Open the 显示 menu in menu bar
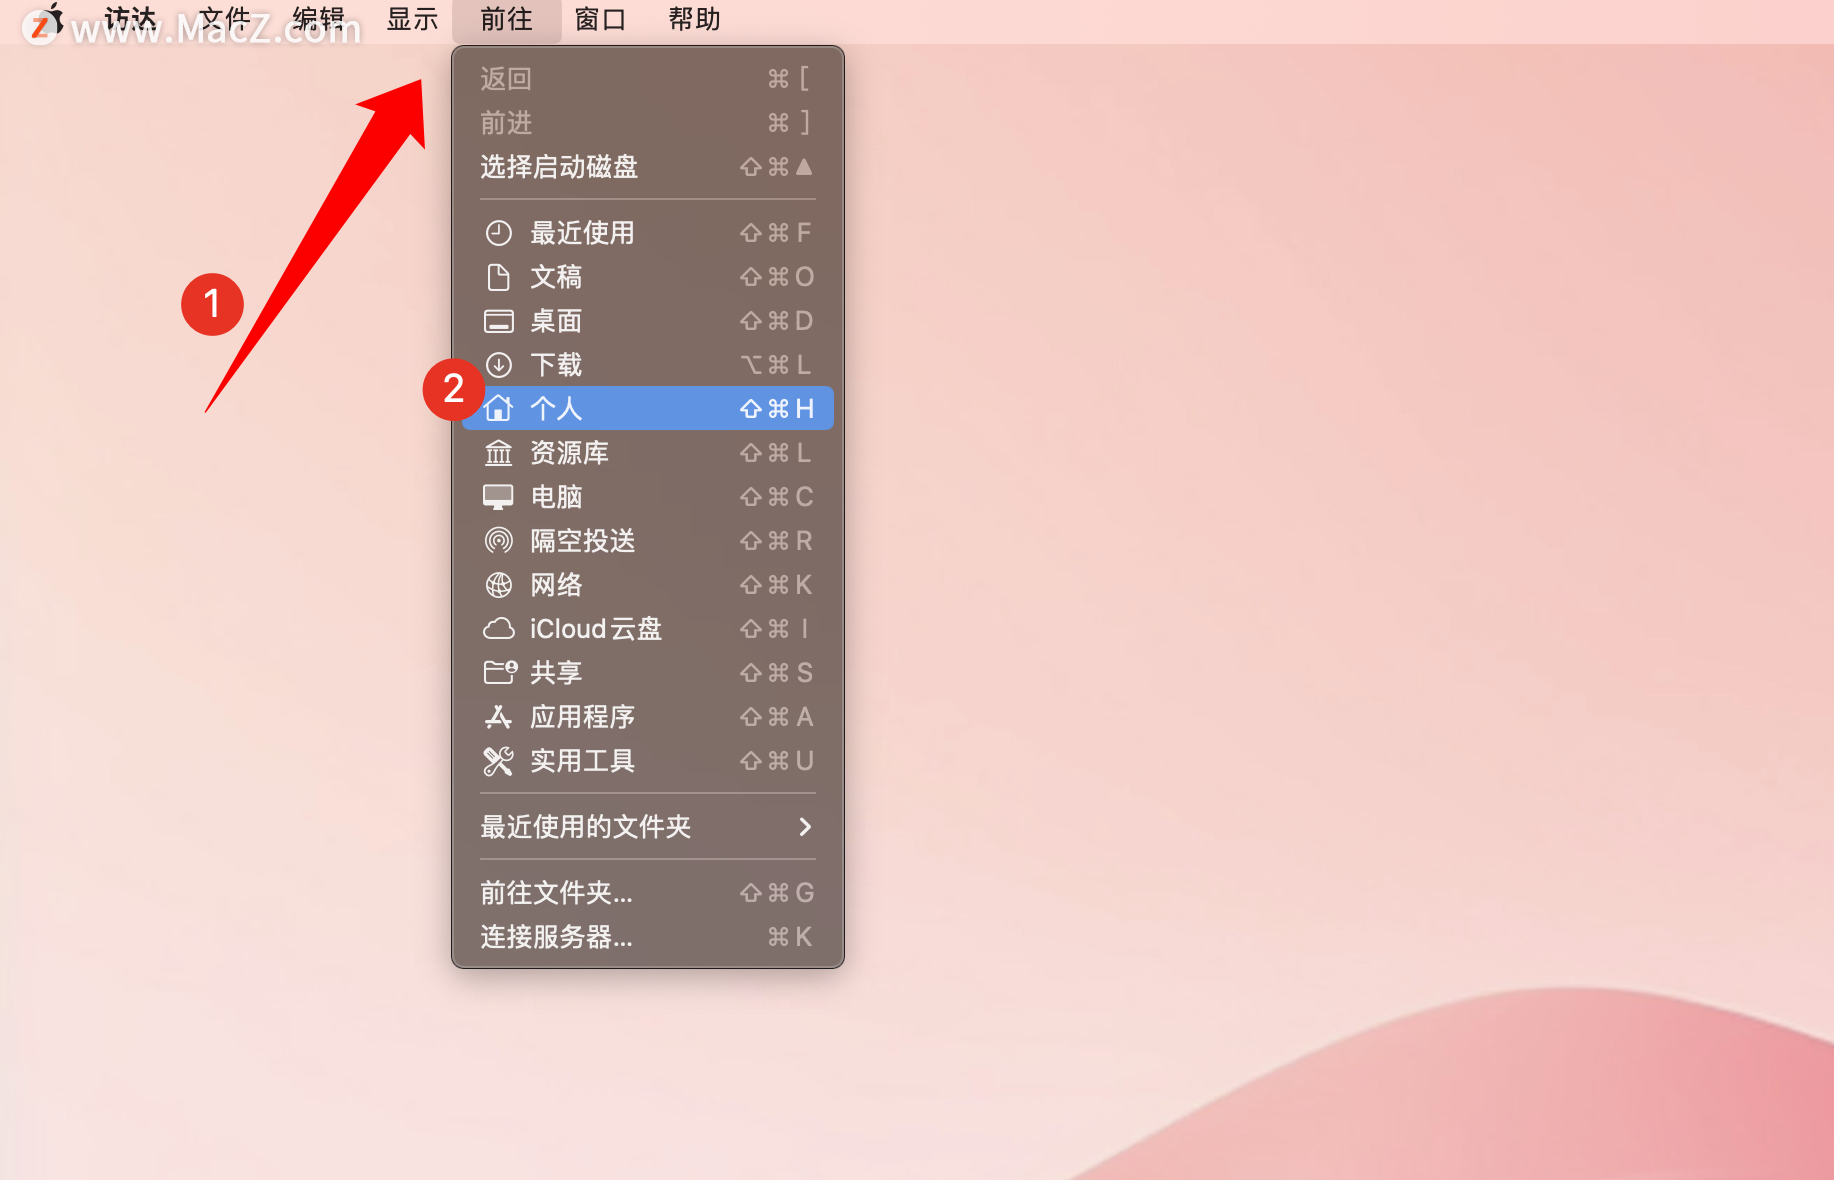 pos(412,19)
